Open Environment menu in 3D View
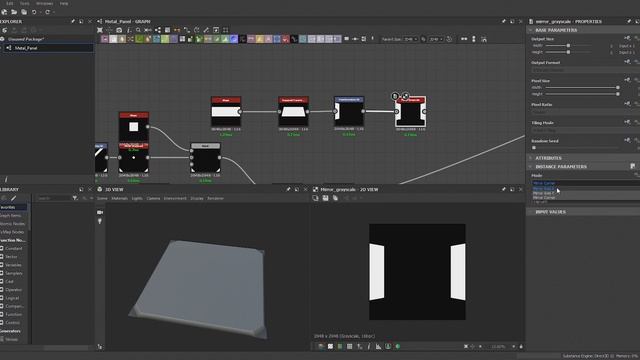The width and height of the screenshot is (640, 360). point(175,198)
